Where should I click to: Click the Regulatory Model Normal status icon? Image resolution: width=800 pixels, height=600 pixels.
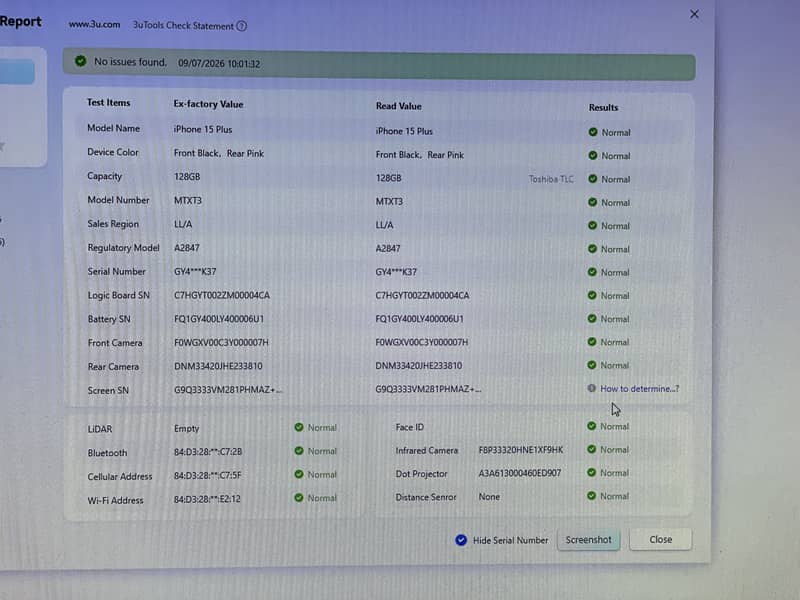[592, 249]
